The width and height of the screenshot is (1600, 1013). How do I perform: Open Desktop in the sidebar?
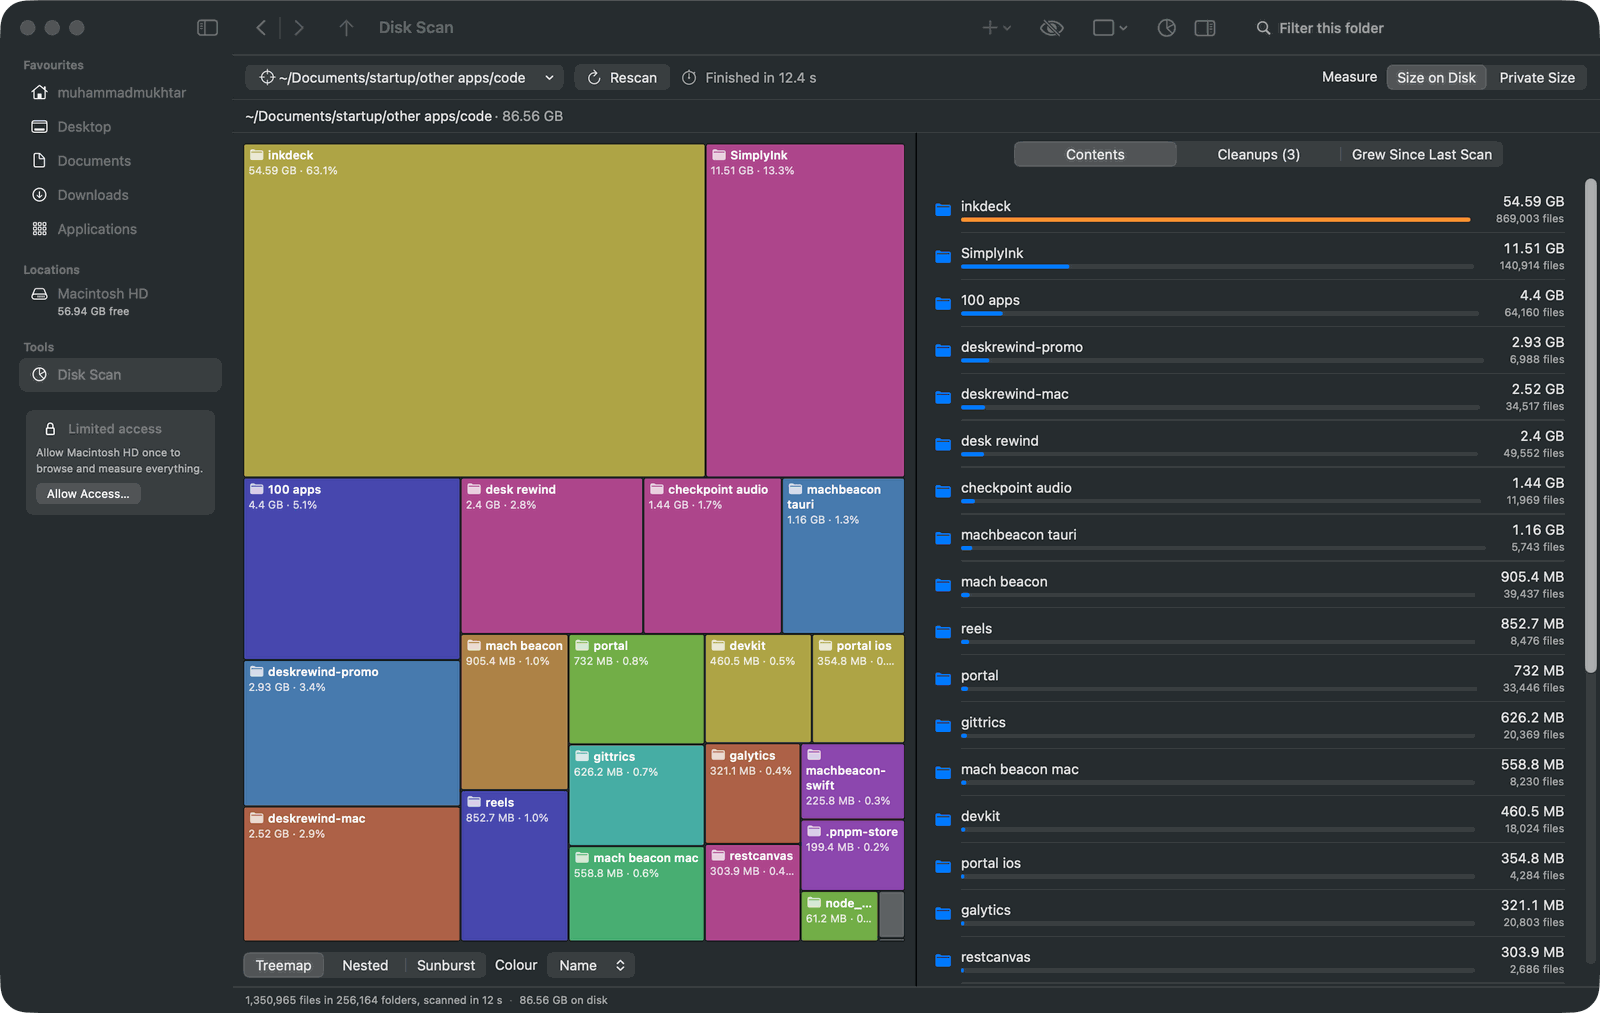(x=120, y=127)
